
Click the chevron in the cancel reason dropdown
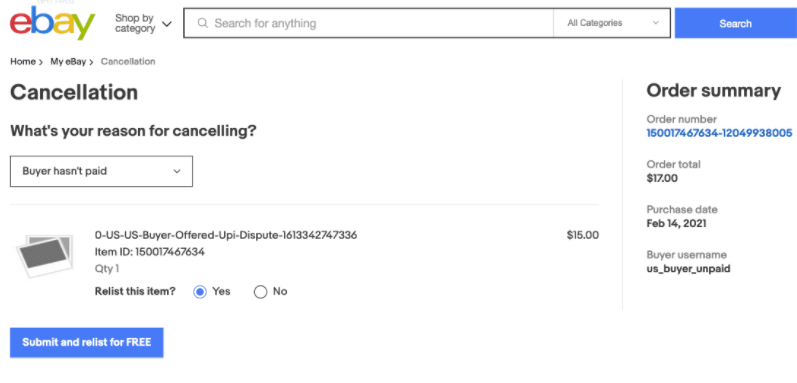pos(177,171)
